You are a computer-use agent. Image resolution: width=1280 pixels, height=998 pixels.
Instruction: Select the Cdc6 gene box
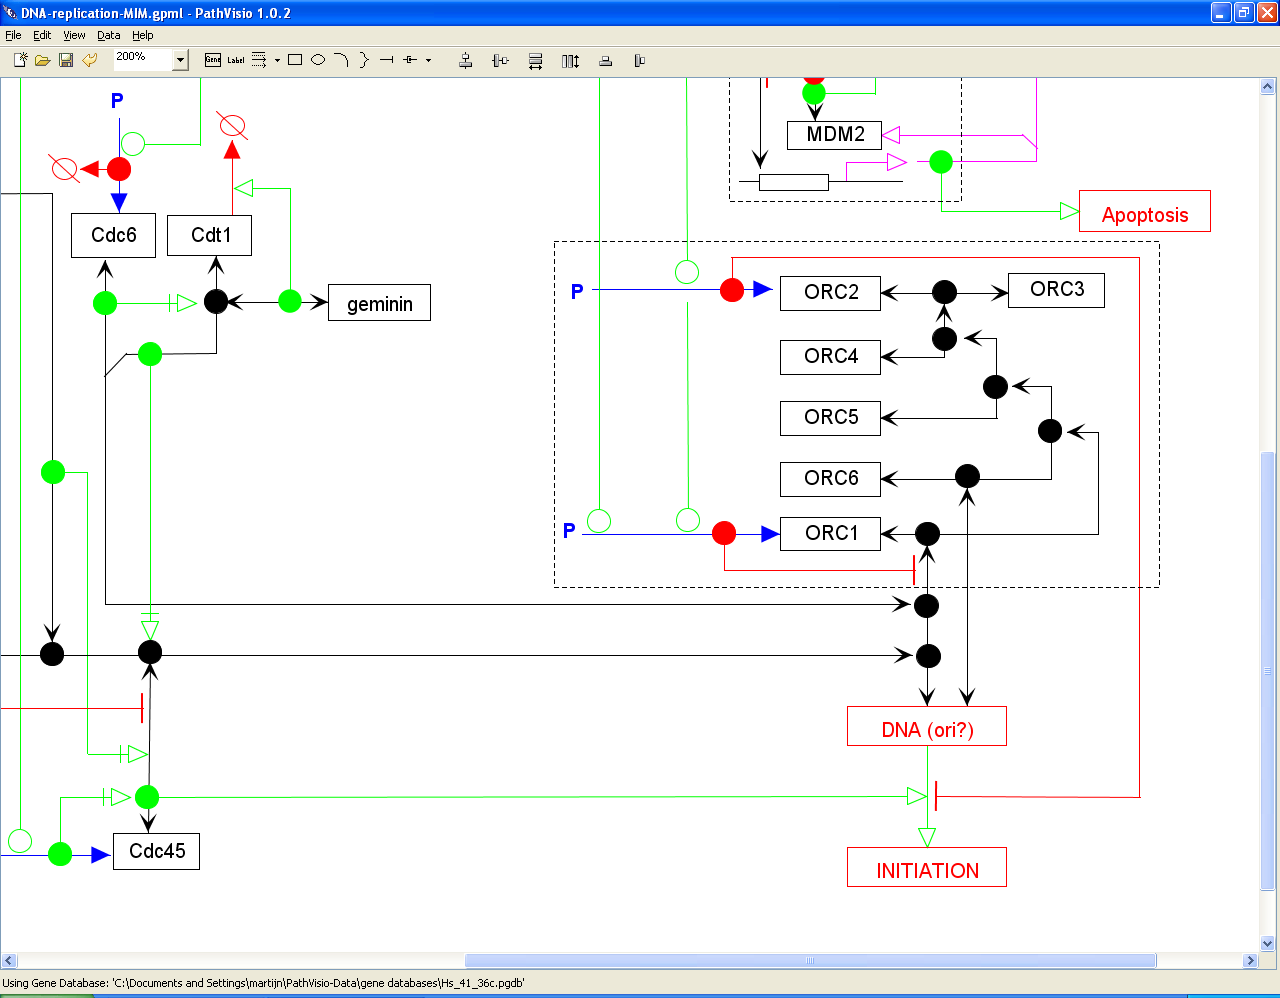[x=114, y=235]
